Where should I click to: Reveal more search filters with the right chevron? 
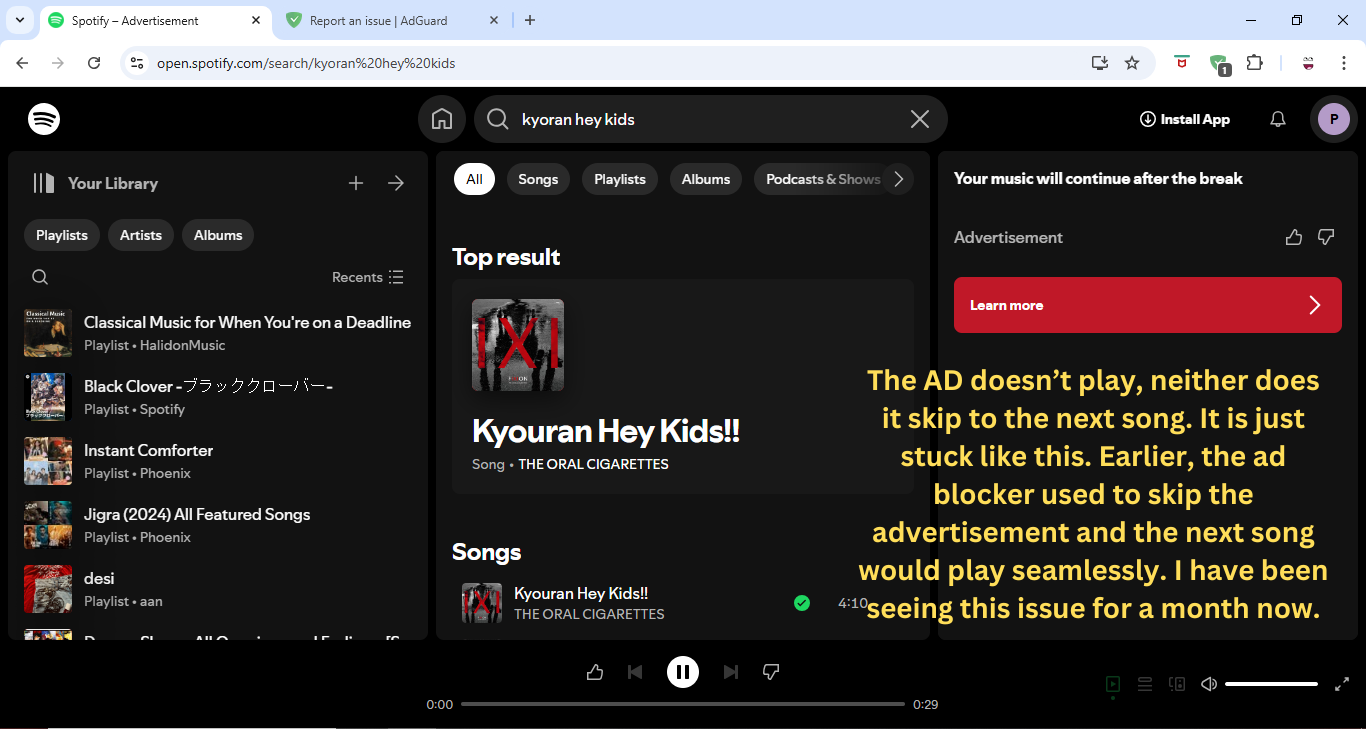pyautogui.click(x=898, y=179)
